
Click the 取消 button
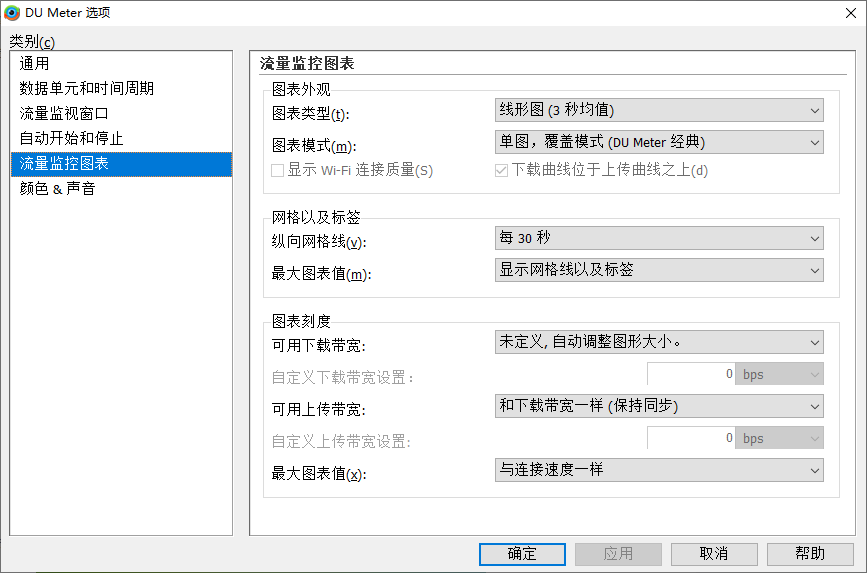coord(714,554)
